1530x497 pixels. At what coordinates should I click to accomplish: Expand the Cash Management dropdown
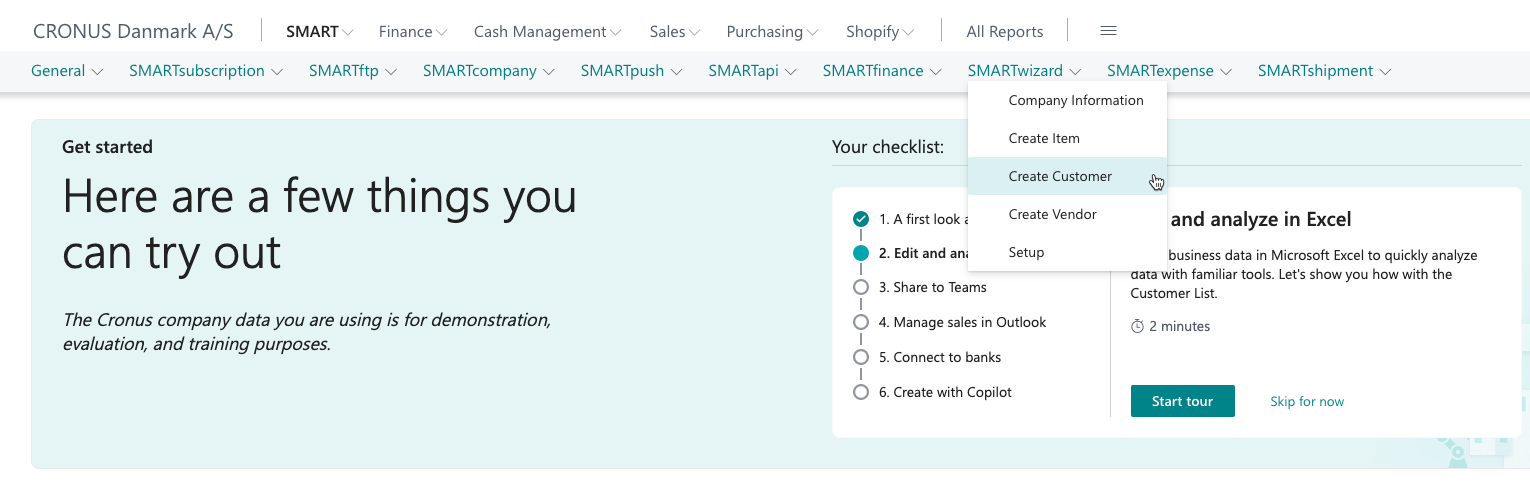tap(547, 32)
